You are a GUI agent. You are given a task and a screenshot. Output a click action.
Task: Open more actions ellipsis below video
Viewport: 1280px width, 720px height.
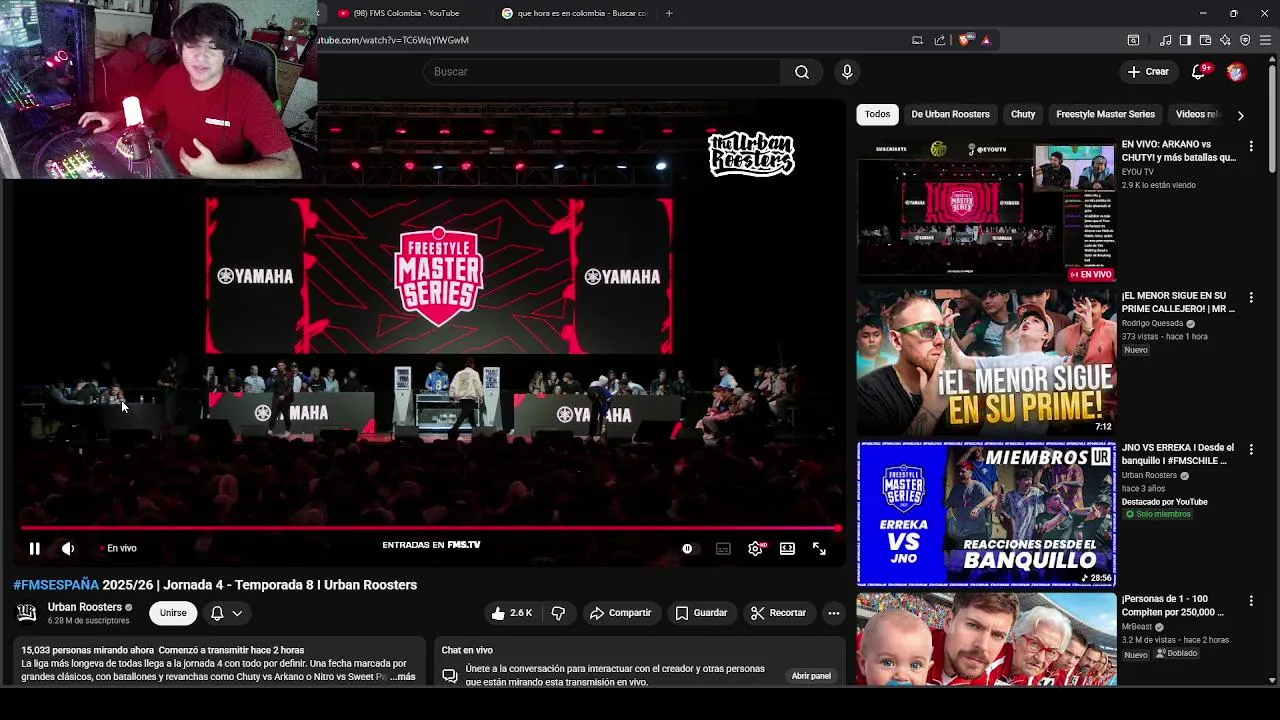pos(833,613)
